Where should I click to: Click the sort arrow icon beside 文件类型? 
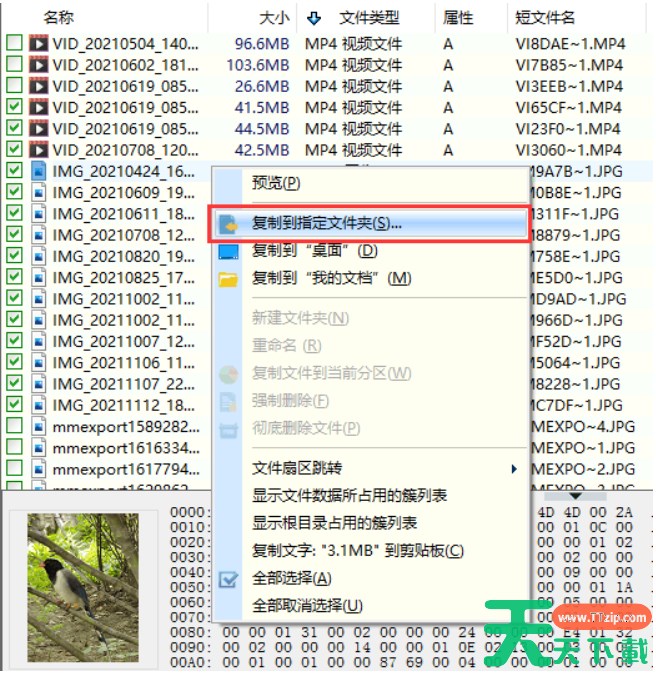tap(314, 18)
